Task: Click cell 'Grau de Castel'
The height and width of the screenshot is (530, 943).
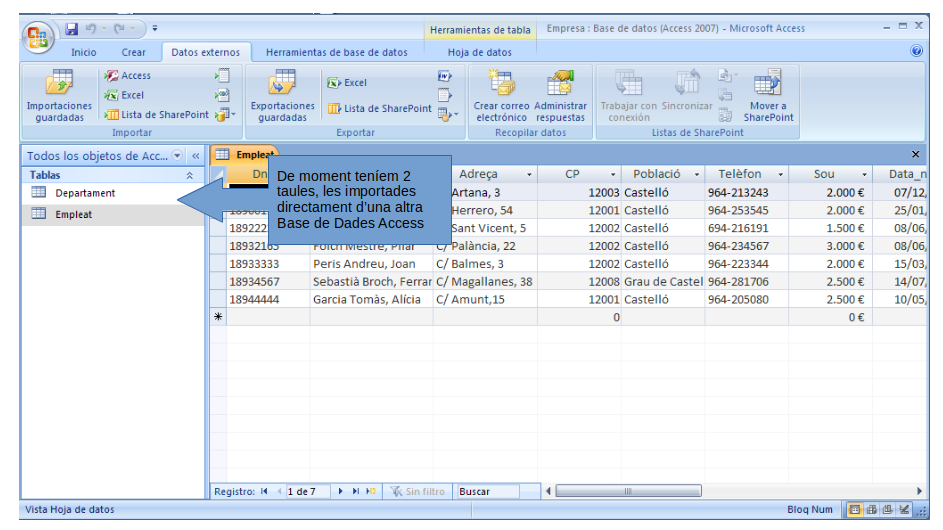Action: 663,282
